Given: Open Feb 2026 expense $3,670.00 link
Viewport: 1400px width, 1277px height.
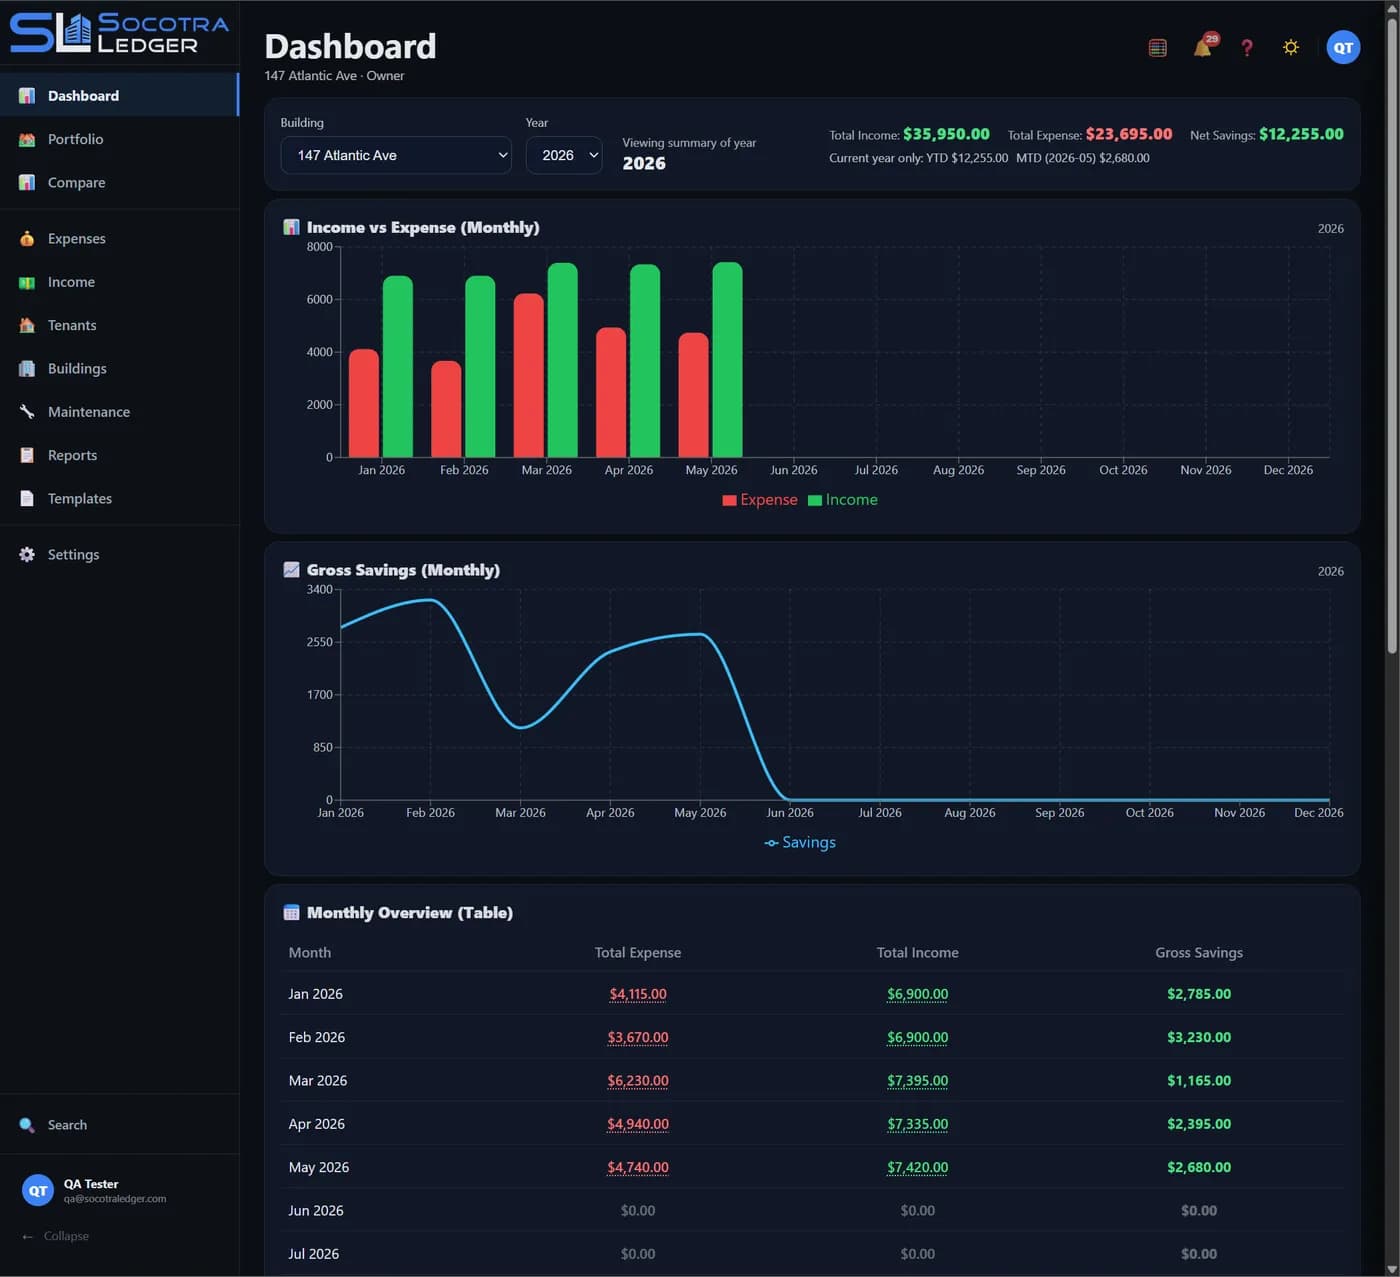Looking at the screenshot, I should coord(638,1037).
